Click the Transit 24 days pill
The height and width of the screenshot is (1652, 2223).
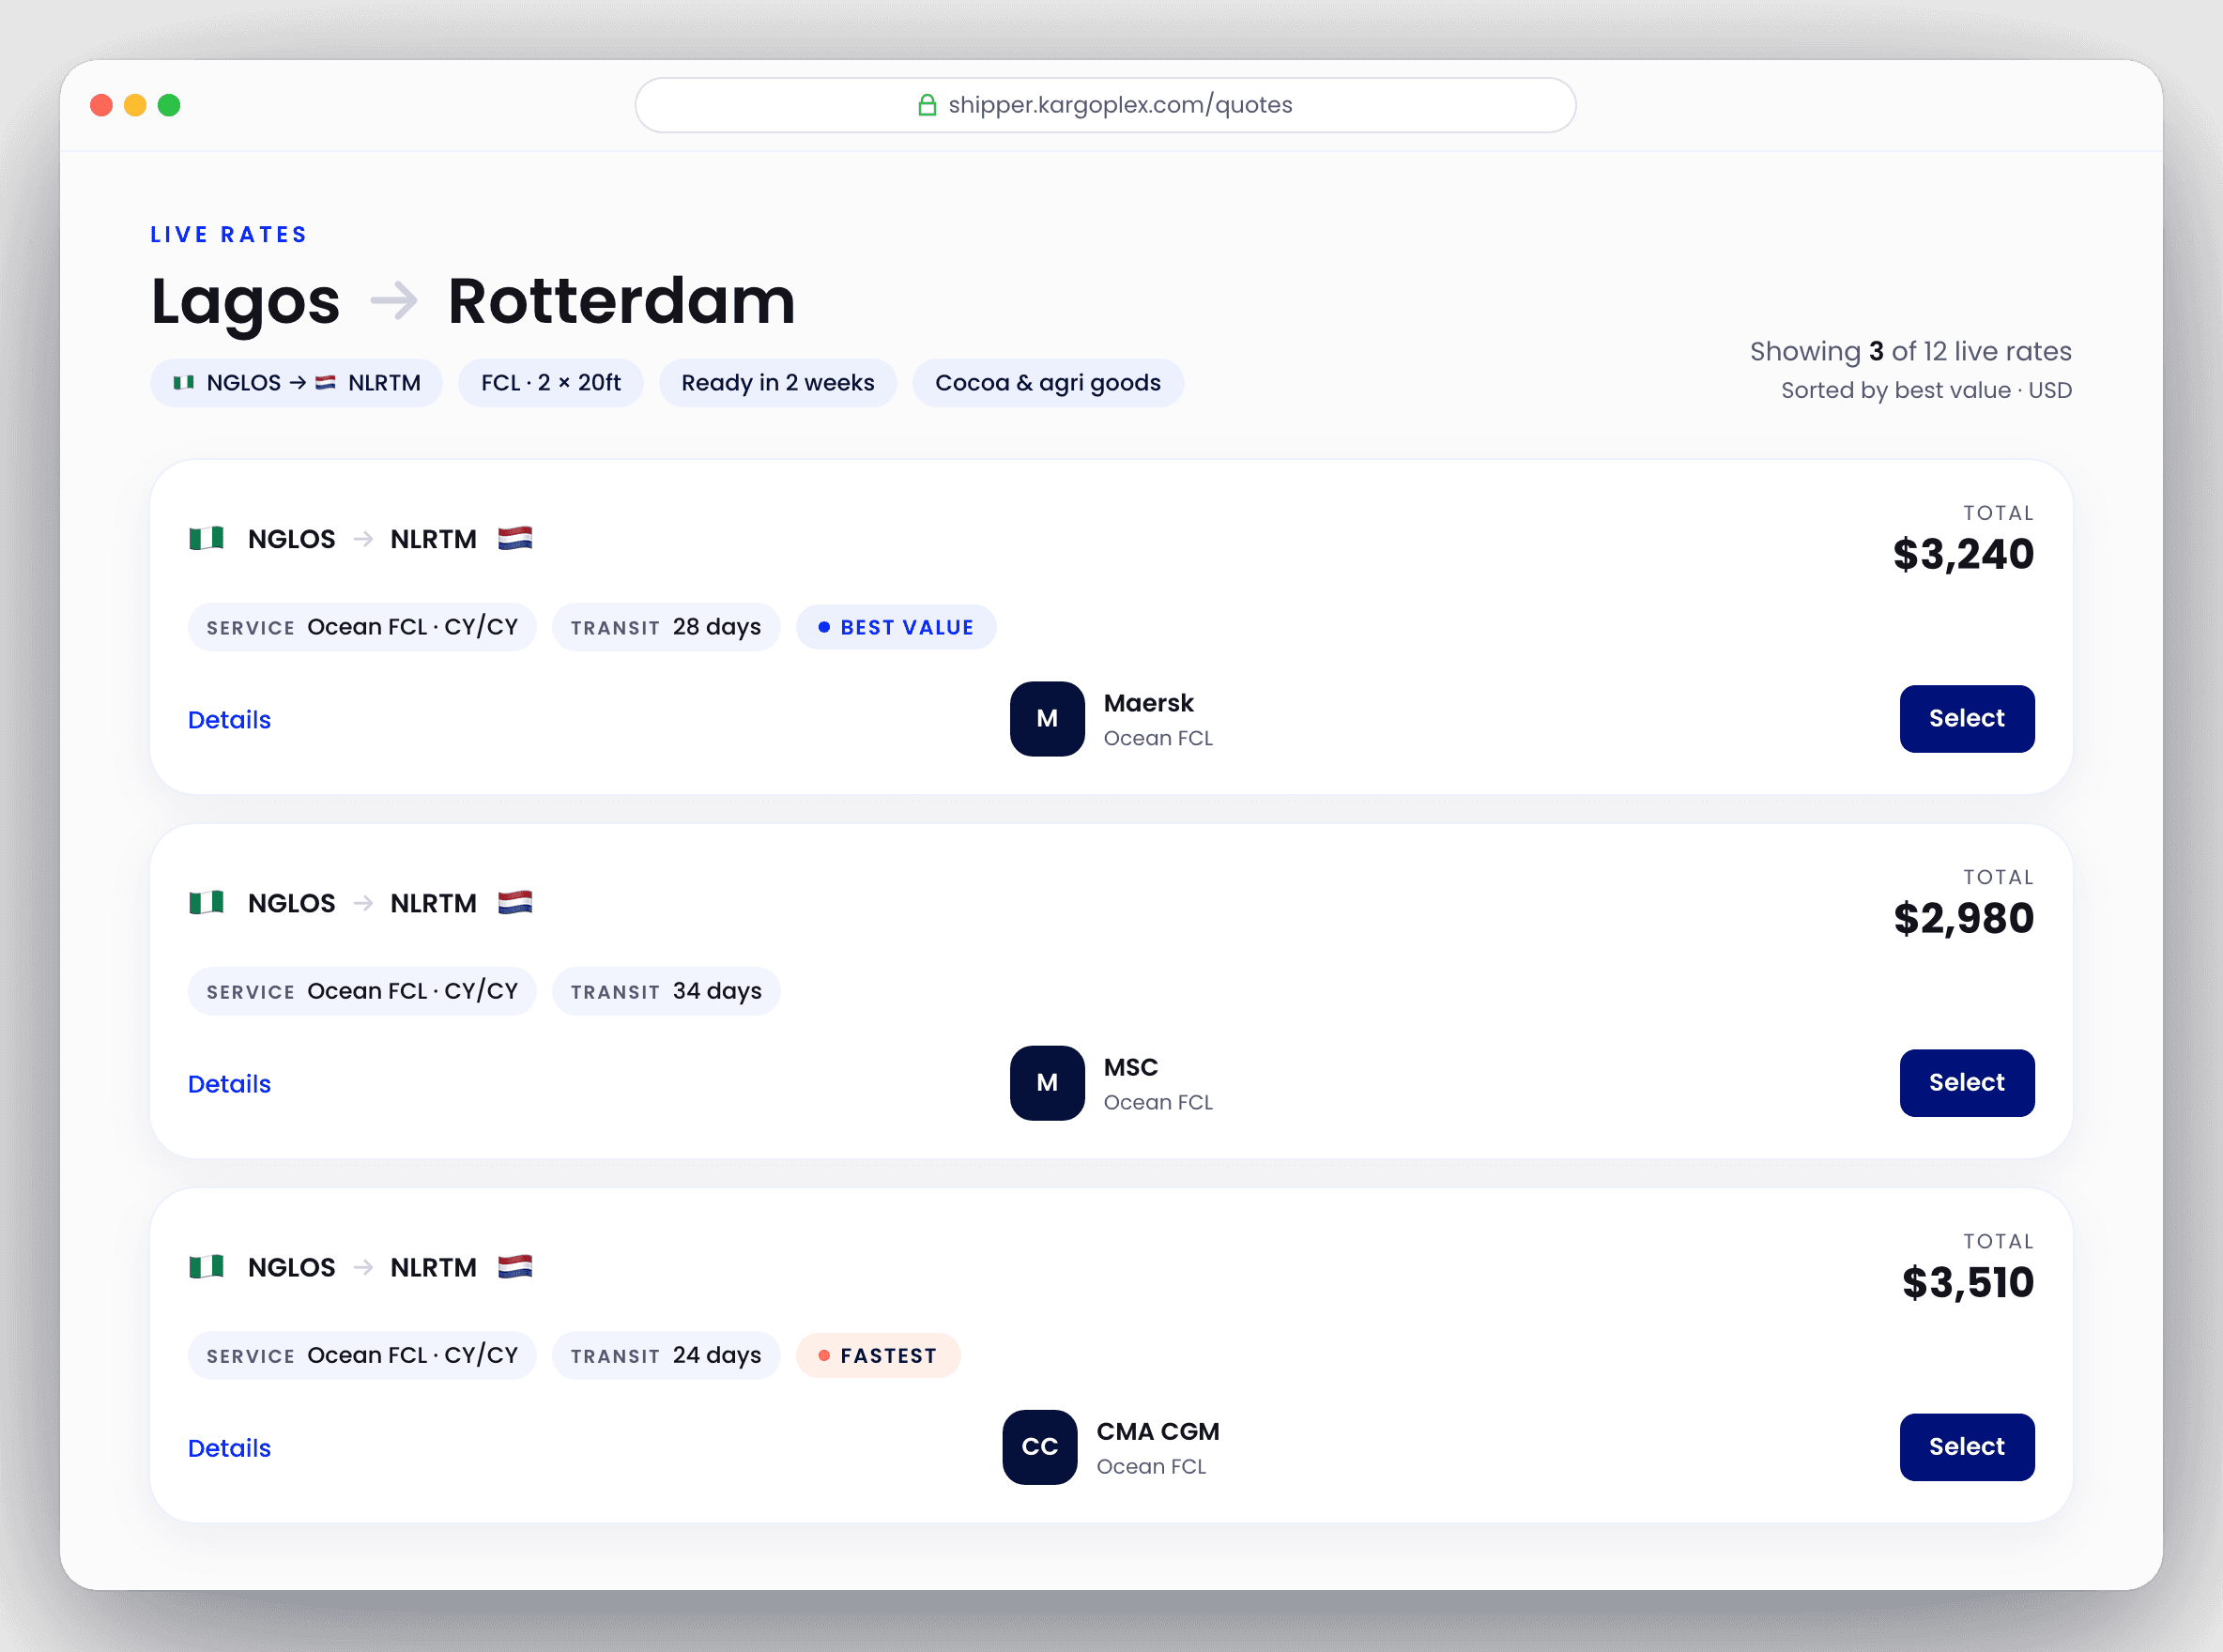666,1355
